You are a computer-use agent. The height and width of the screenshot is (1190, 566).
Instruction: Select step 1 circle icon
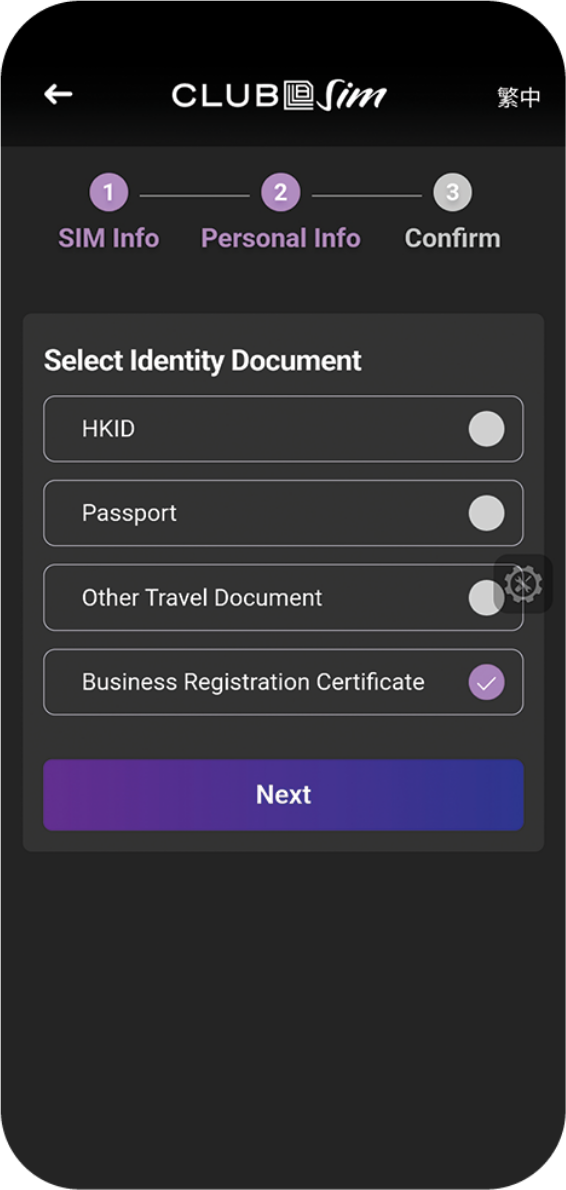[x=108, y=193]
